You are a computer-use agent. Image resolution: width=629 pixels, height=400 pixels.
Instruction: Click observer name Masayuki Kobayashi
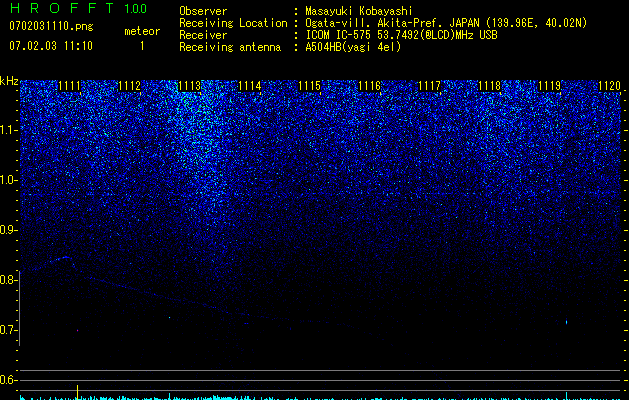pyautogui.click(x=358, y=11)
